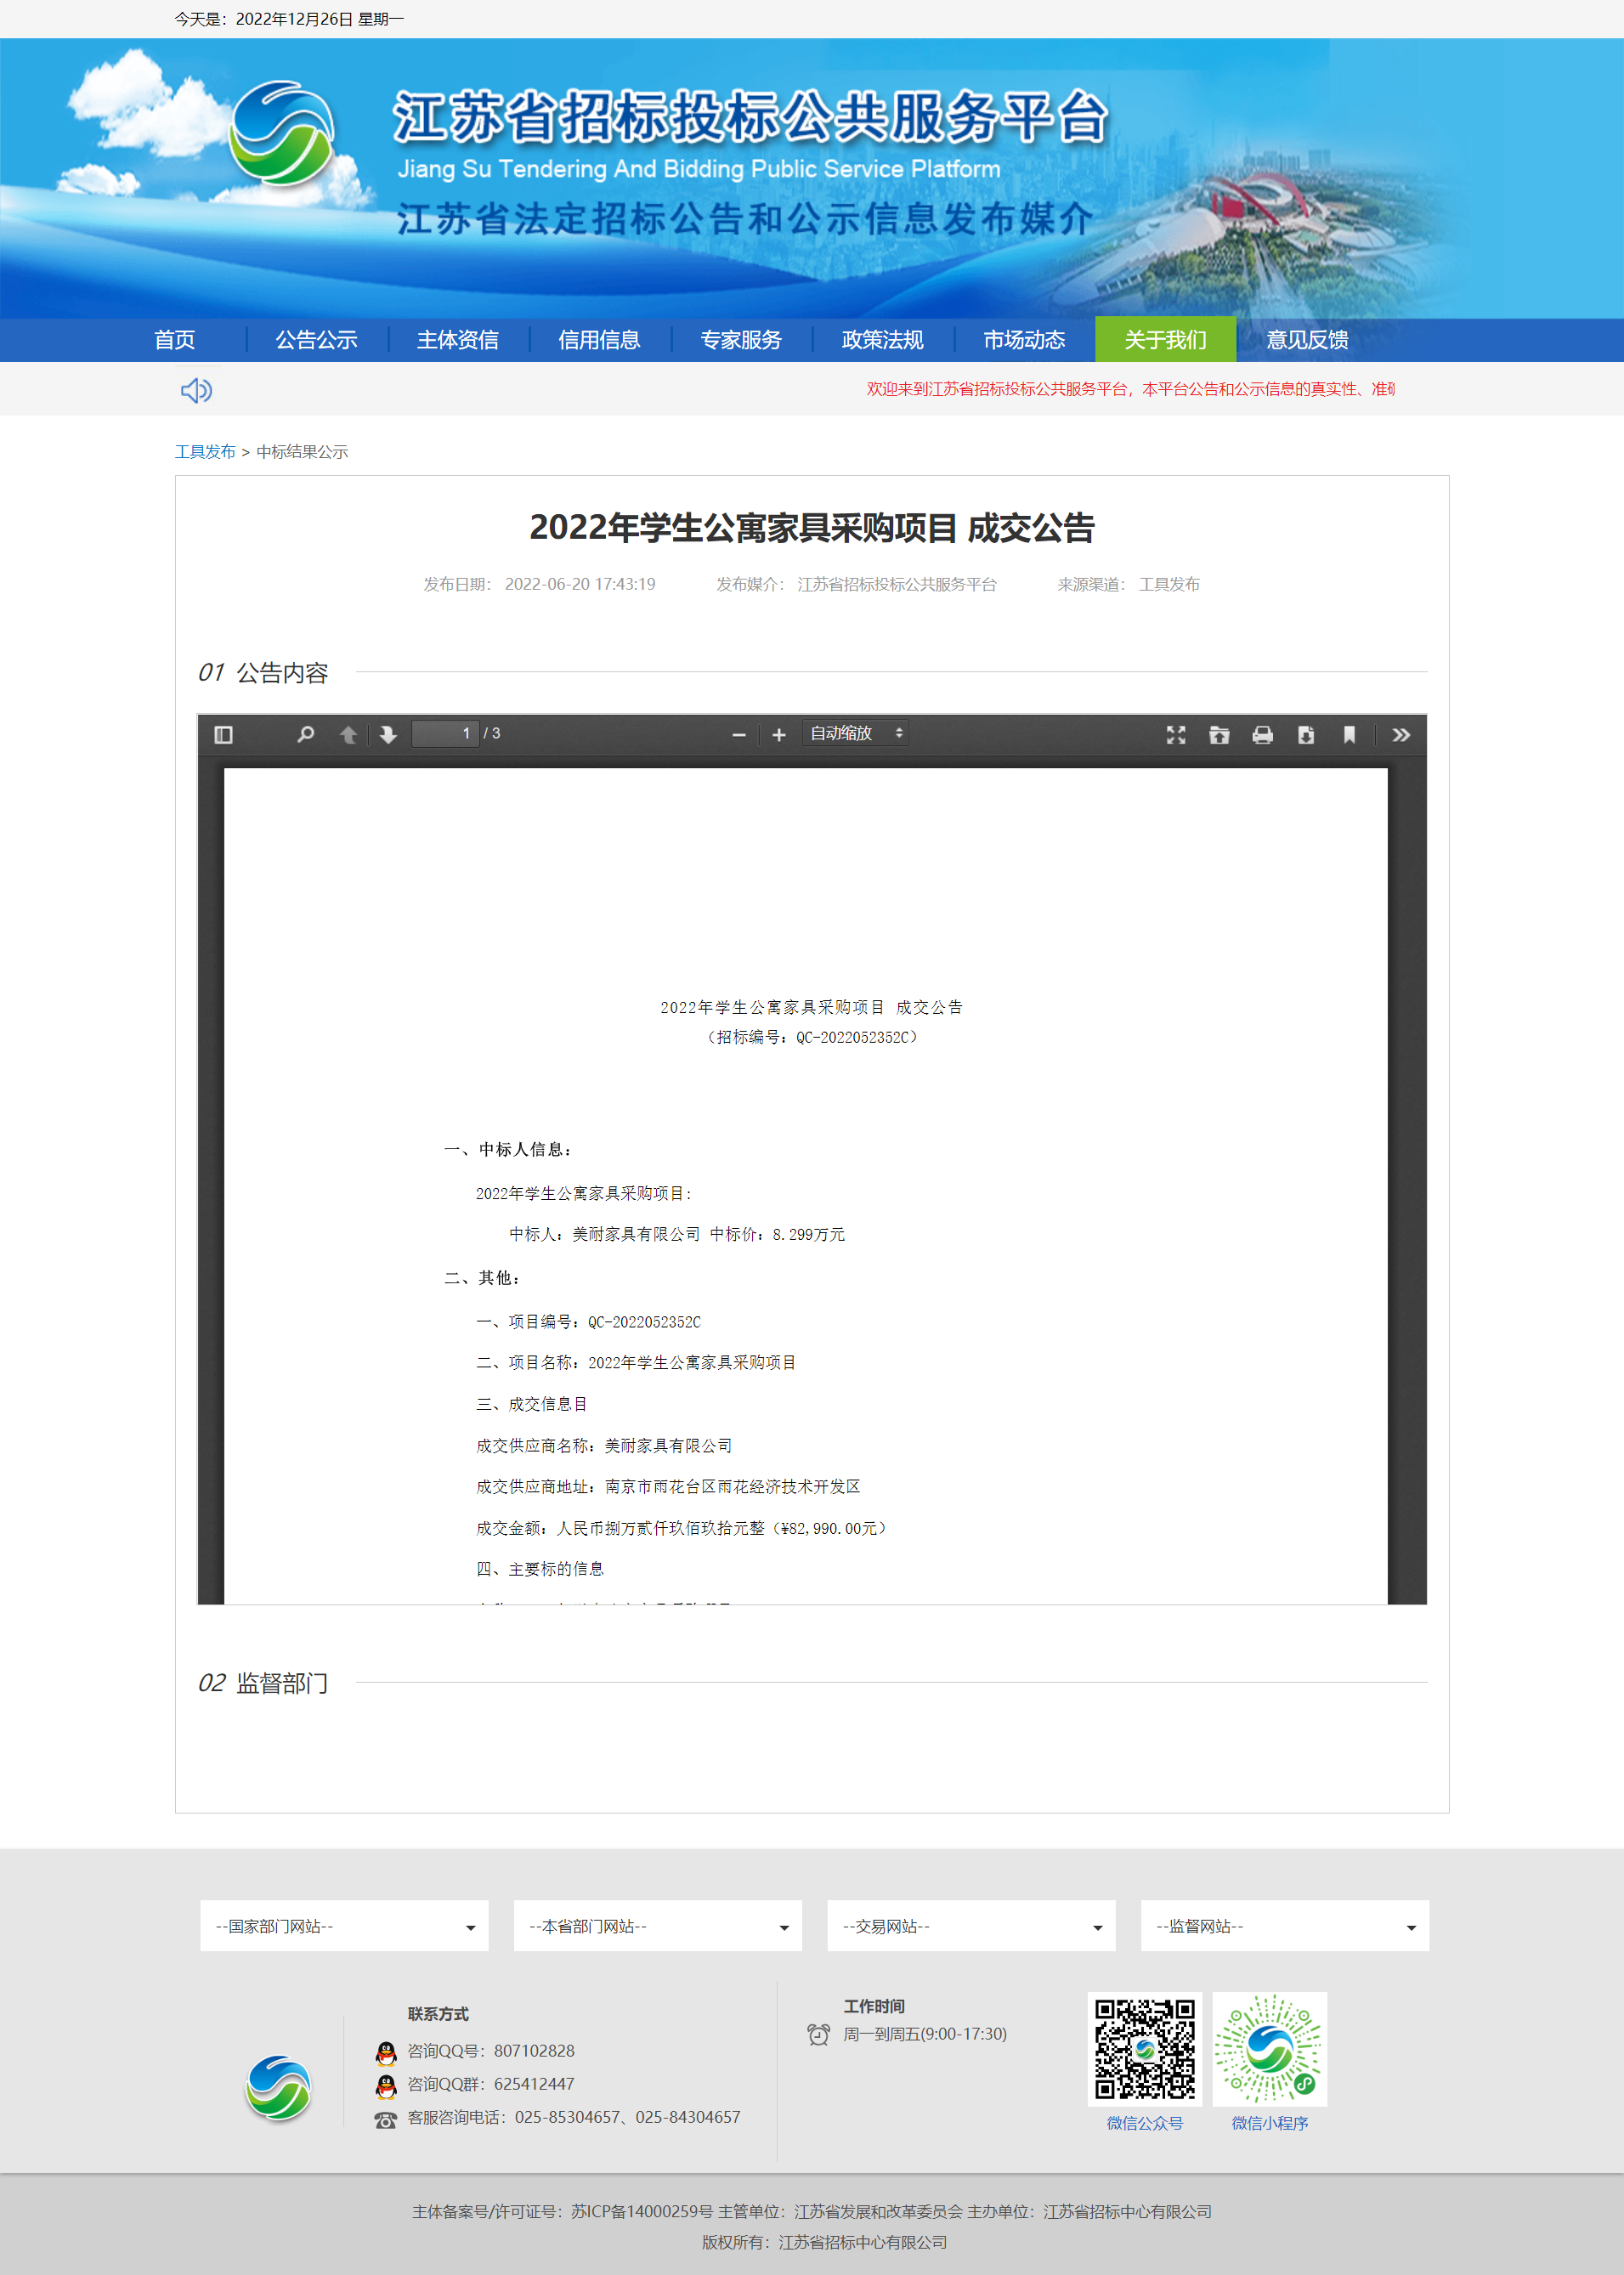The width and height of the screenshot is (1624, 2275).
Task: Click 招标编号 QC-2022052352C in PDF
Action: [x=812, y=1037]
